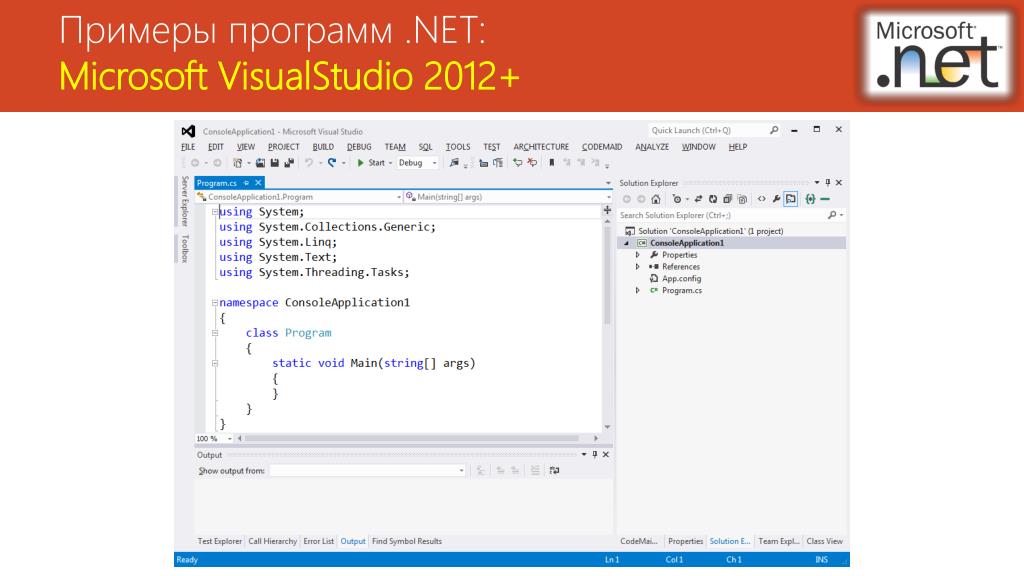This screenshot has height=576, width=1024.
Task: Open the TOOLS menu
Action: pyautogui.click(x=458, y=147)
